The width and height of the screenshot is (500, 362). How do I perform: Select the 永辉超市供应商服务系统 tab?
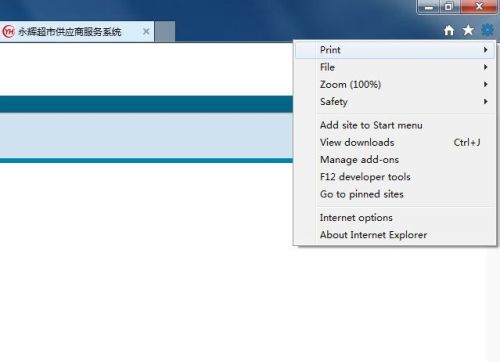coord(77,32)
